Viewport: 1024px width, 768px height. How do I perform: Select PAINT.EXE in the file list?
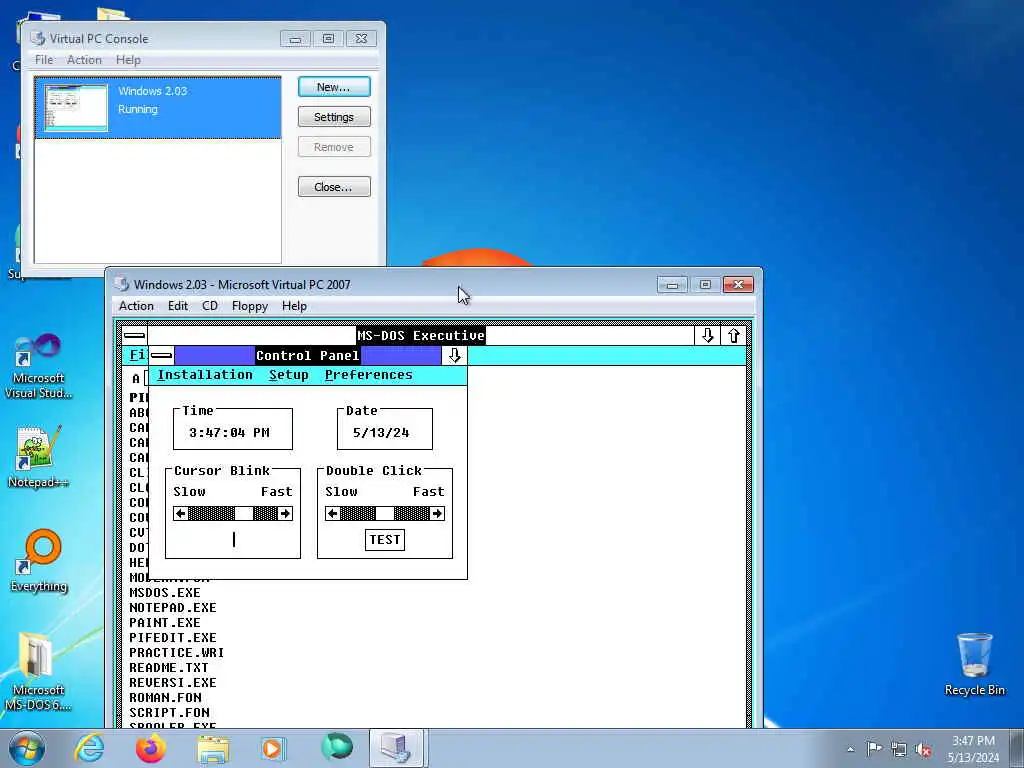click(x=165, y=622)
